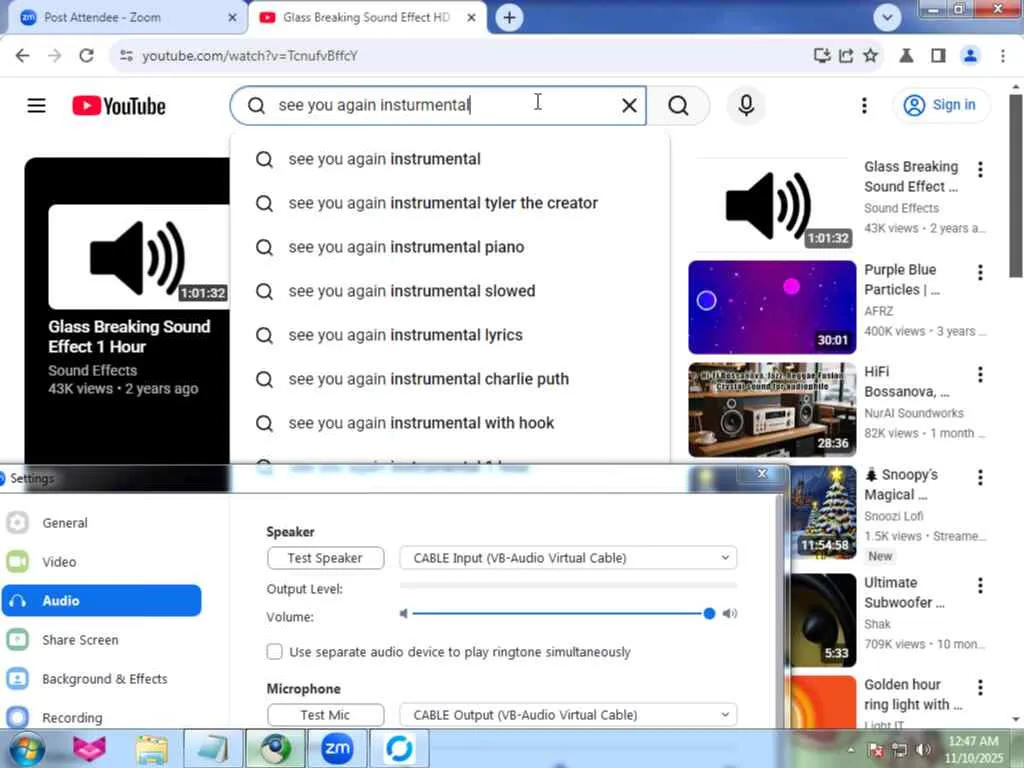
Task: Close the Glass Breaking Sound Effect tab
Action: click(x=471, y=18)
